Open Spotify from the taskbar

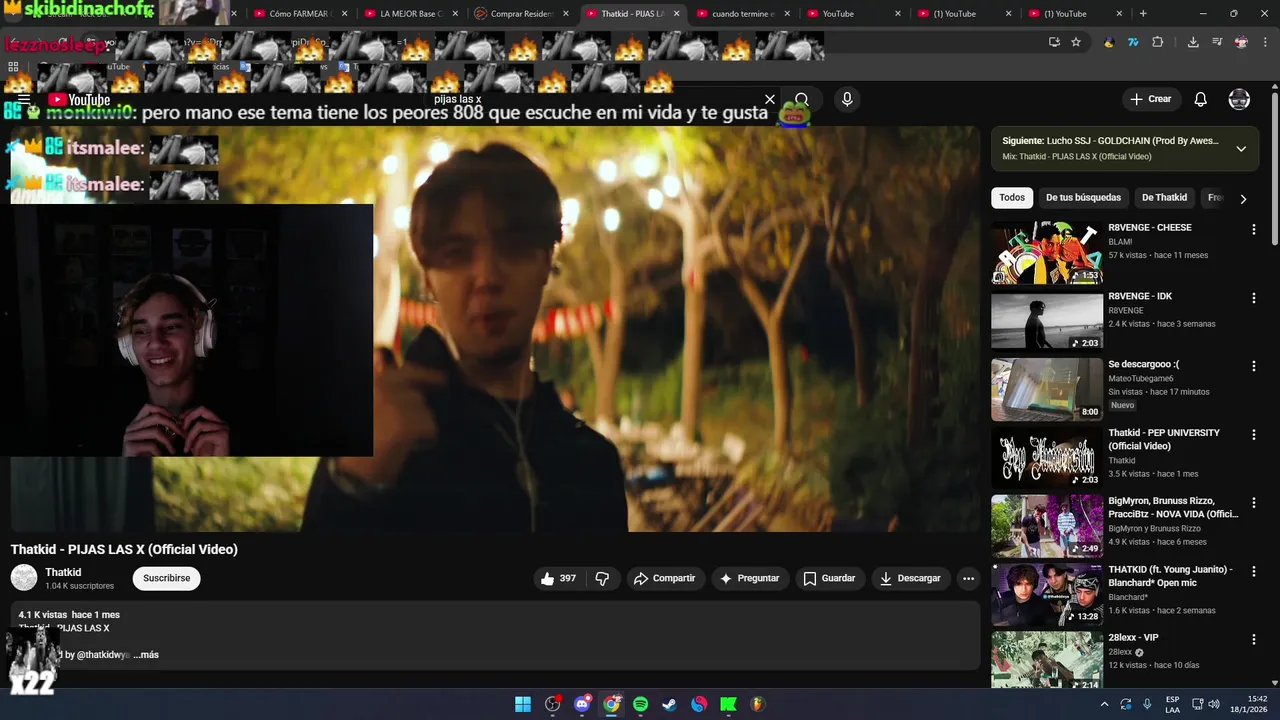pos(640,704)
